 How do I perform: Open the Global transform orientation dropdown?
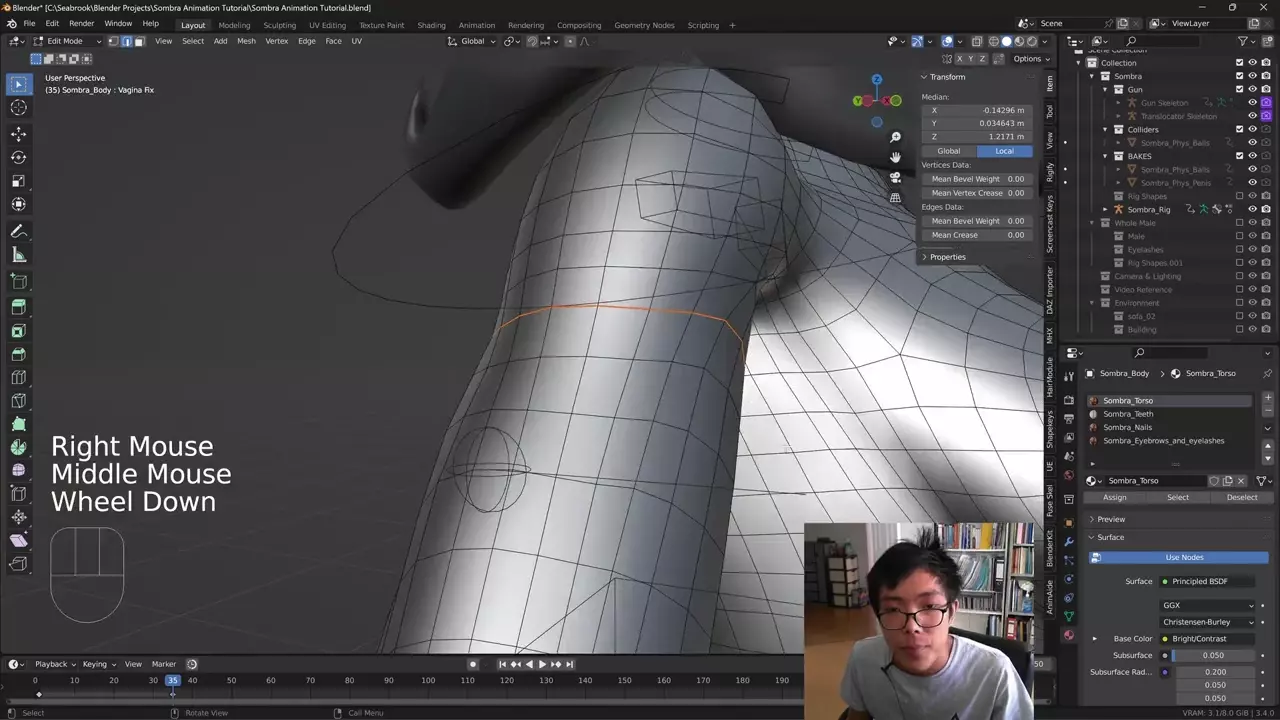coord(472,41)
